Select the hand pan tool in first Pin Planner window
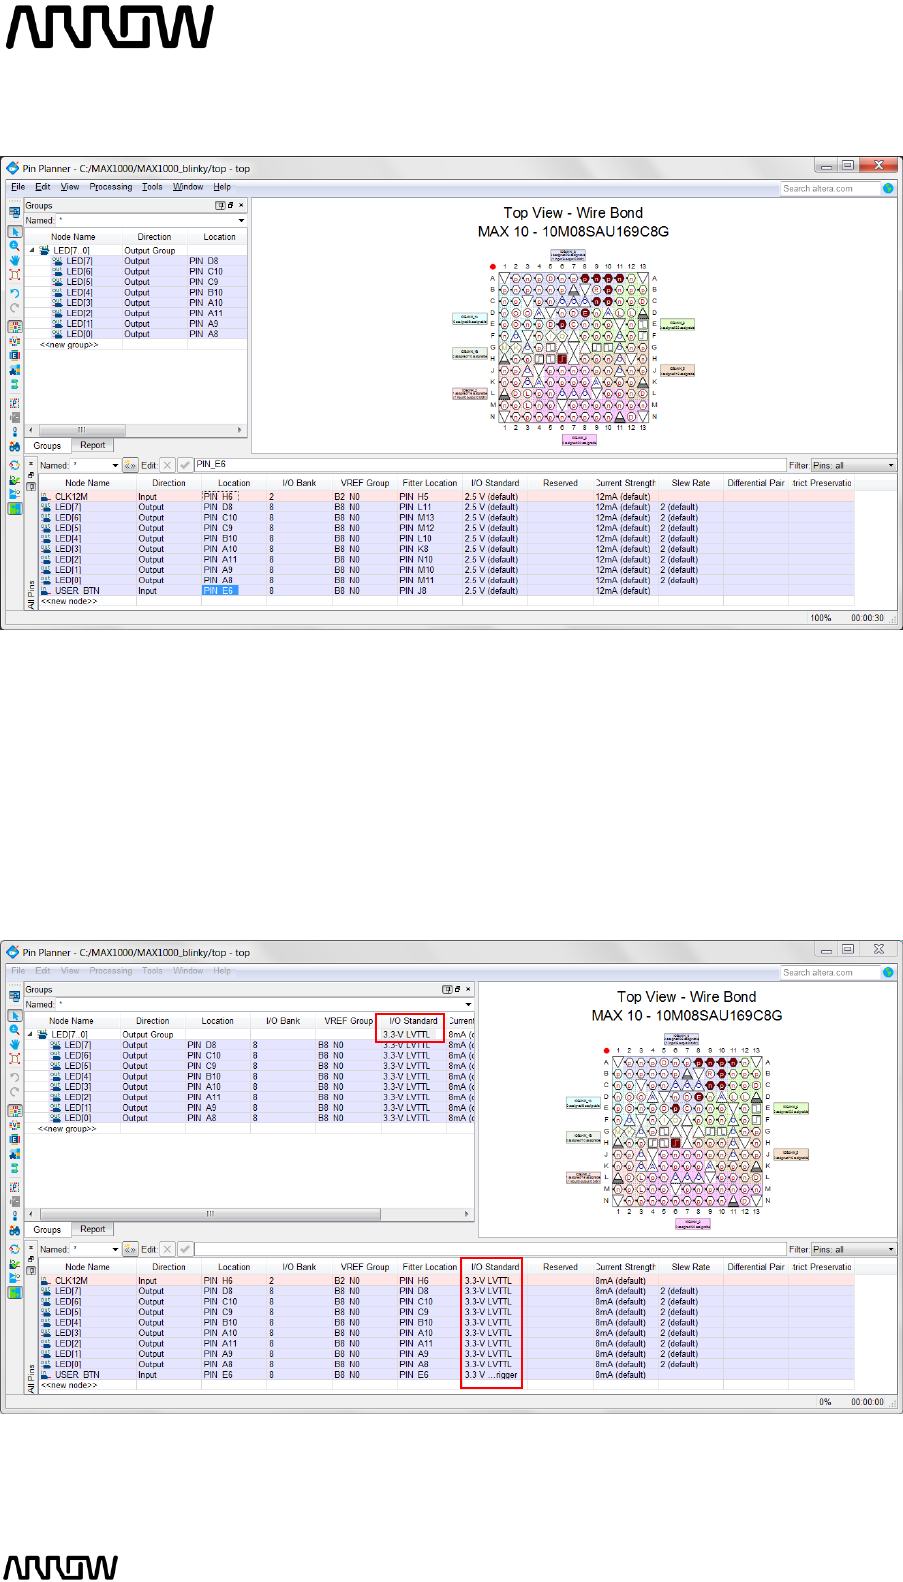The width and height of the screenshot is (903, 1582). [14, 260]
